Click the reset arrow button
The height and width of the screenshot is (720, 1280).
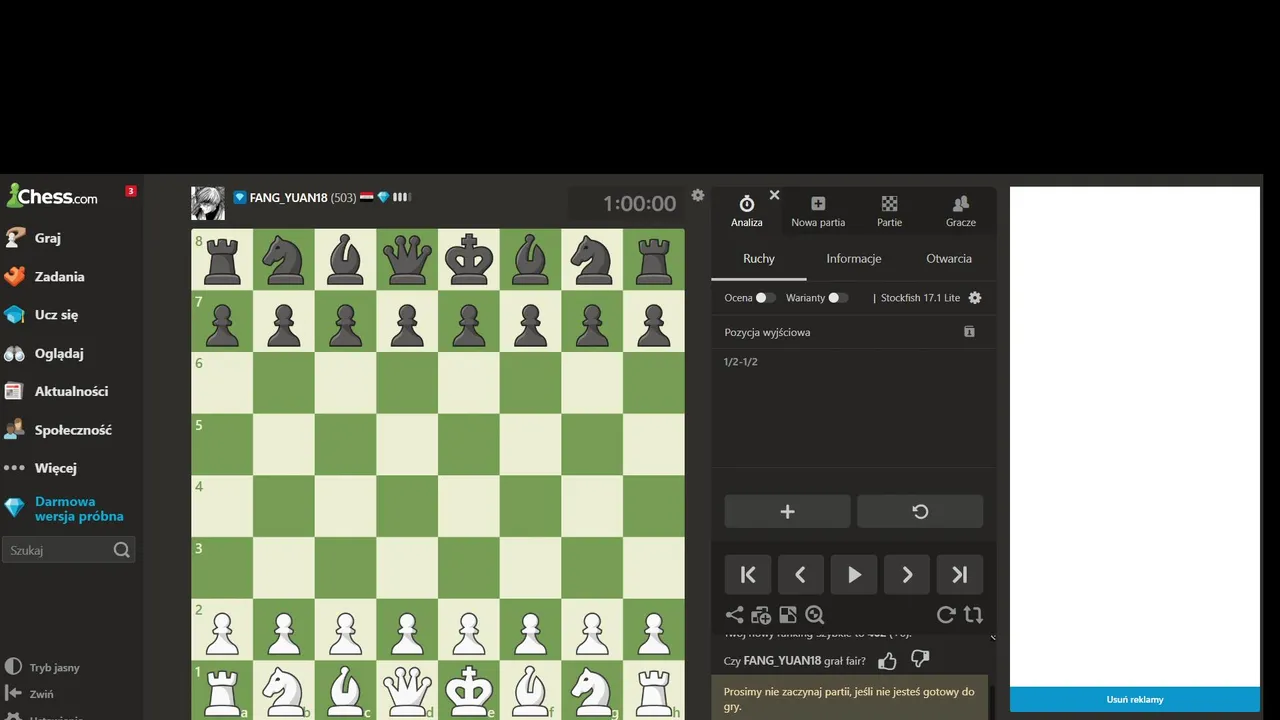(920, 511)
